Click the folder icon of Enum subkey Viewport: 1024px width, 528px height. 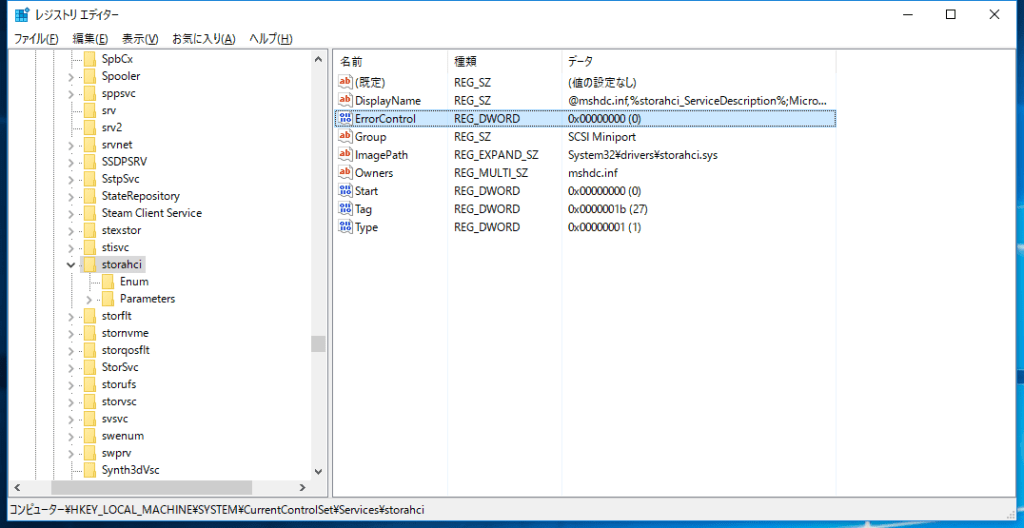pos(108,282)
